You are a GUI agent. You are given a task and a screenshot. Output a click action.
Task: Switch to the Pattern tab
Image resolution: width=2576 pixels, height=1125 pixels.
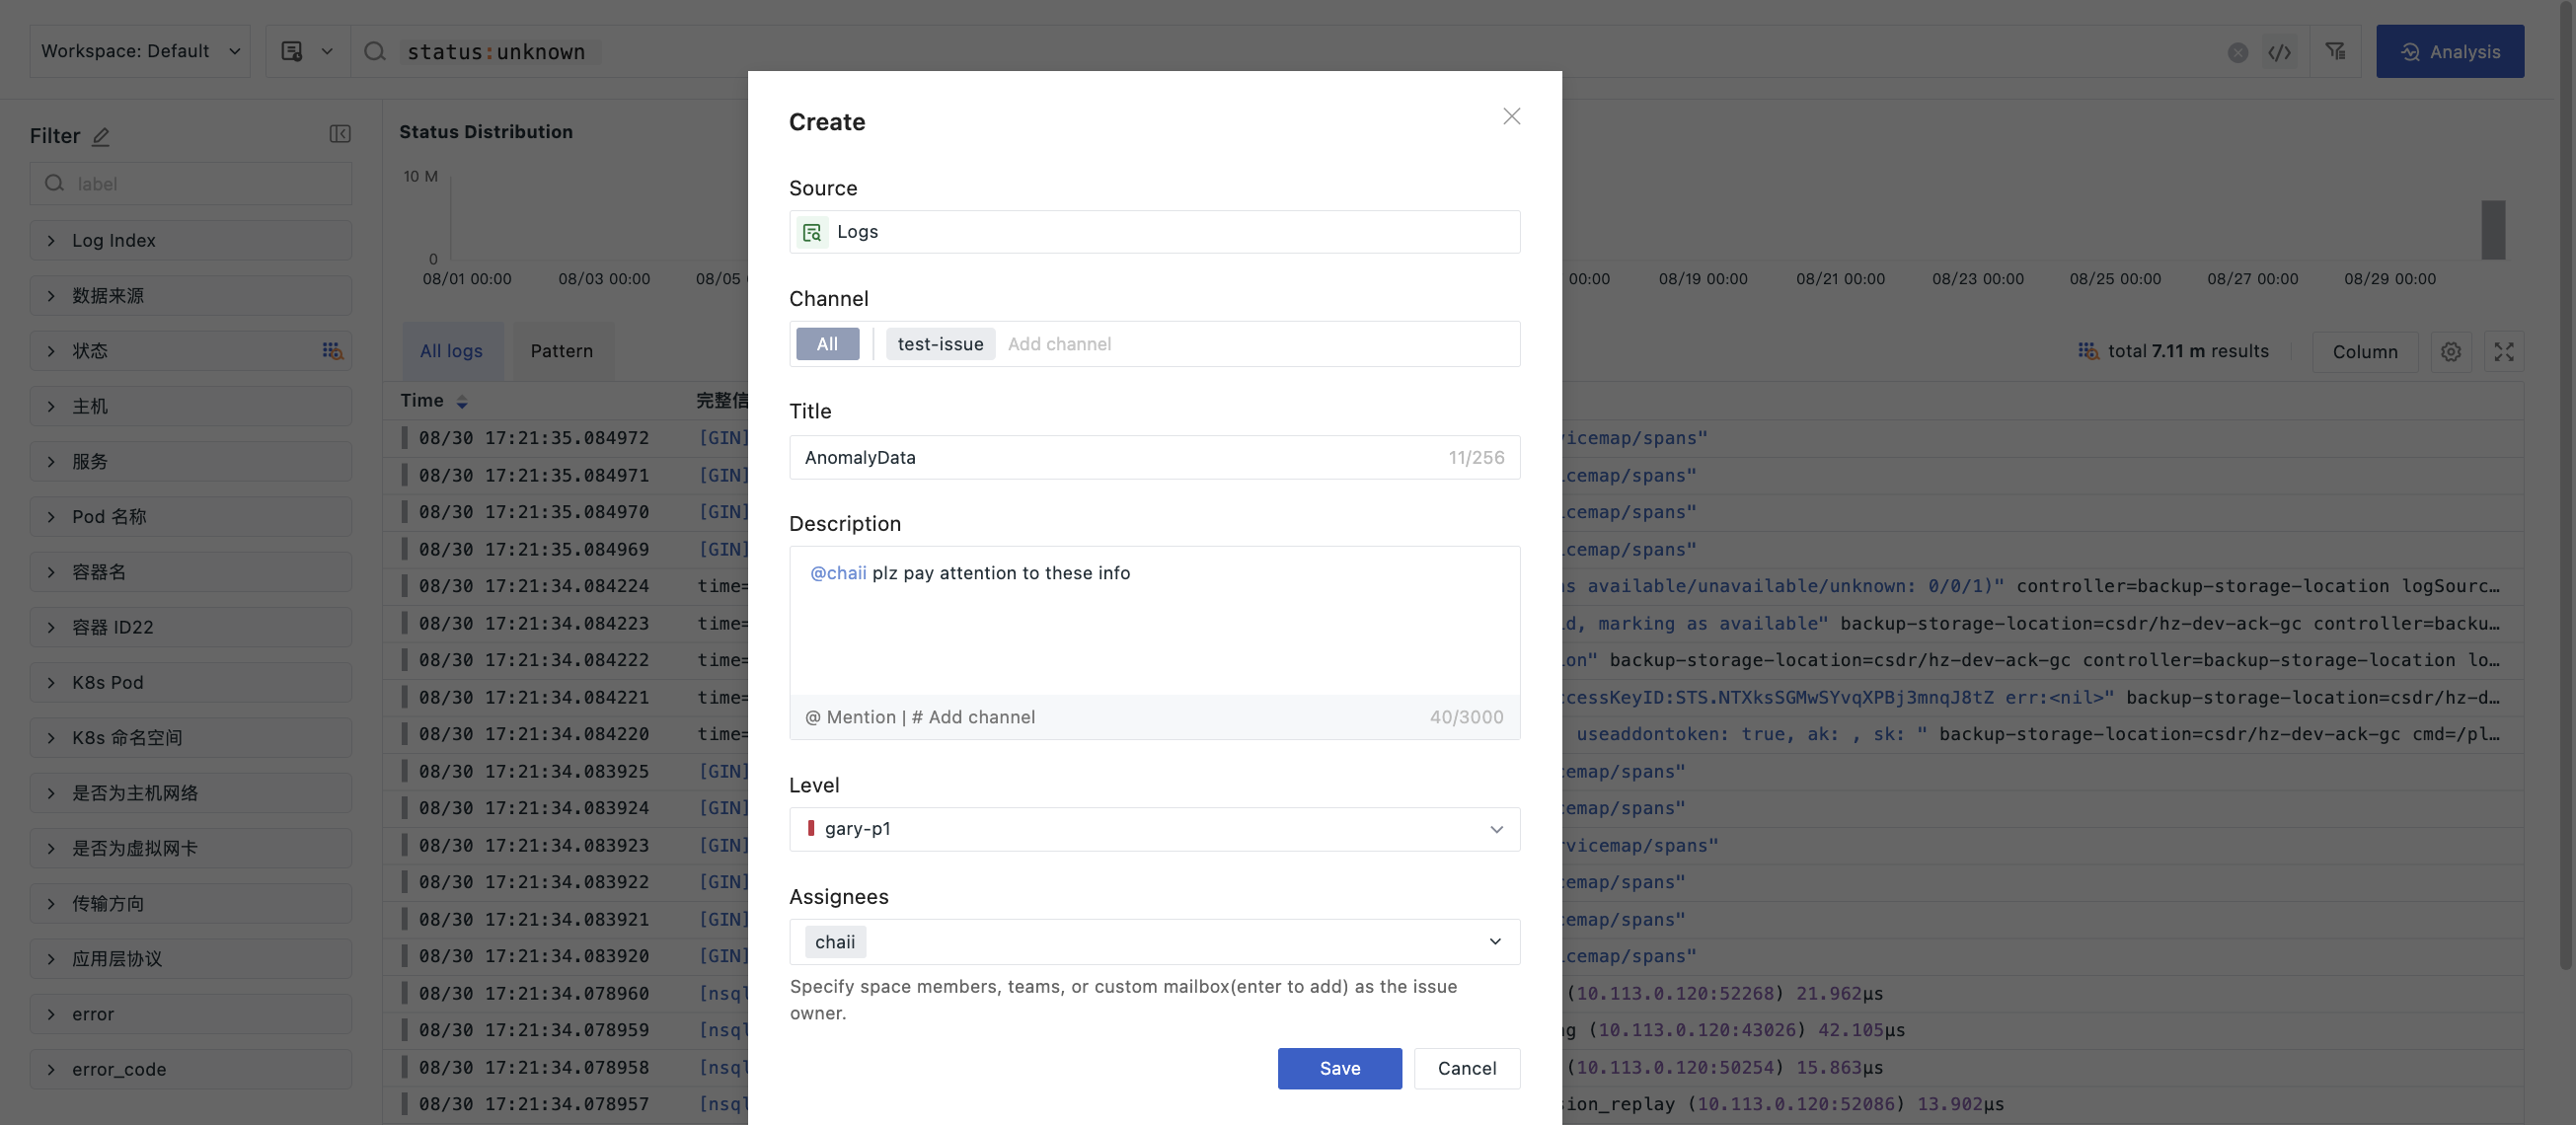(561, 351)
